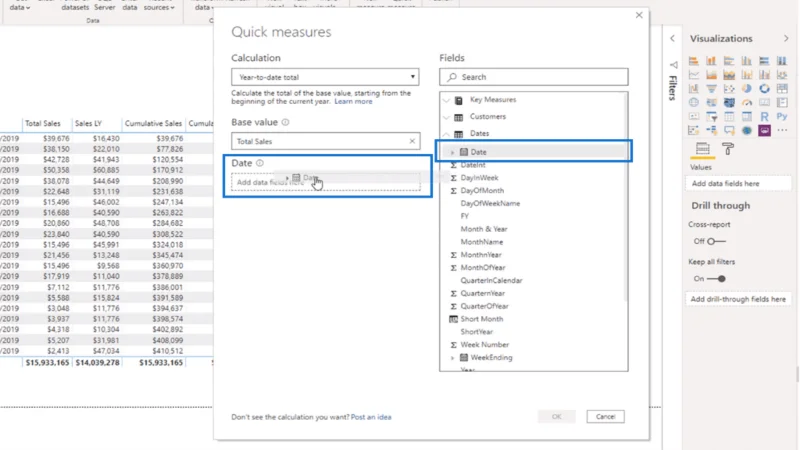Click the Cancel button

(605, 417)
